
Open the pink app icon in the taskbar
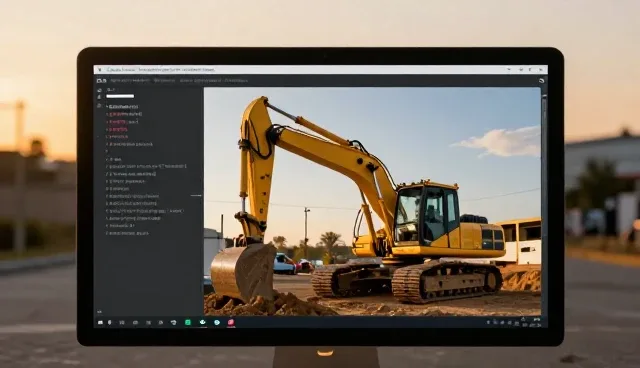coord(231,322)
